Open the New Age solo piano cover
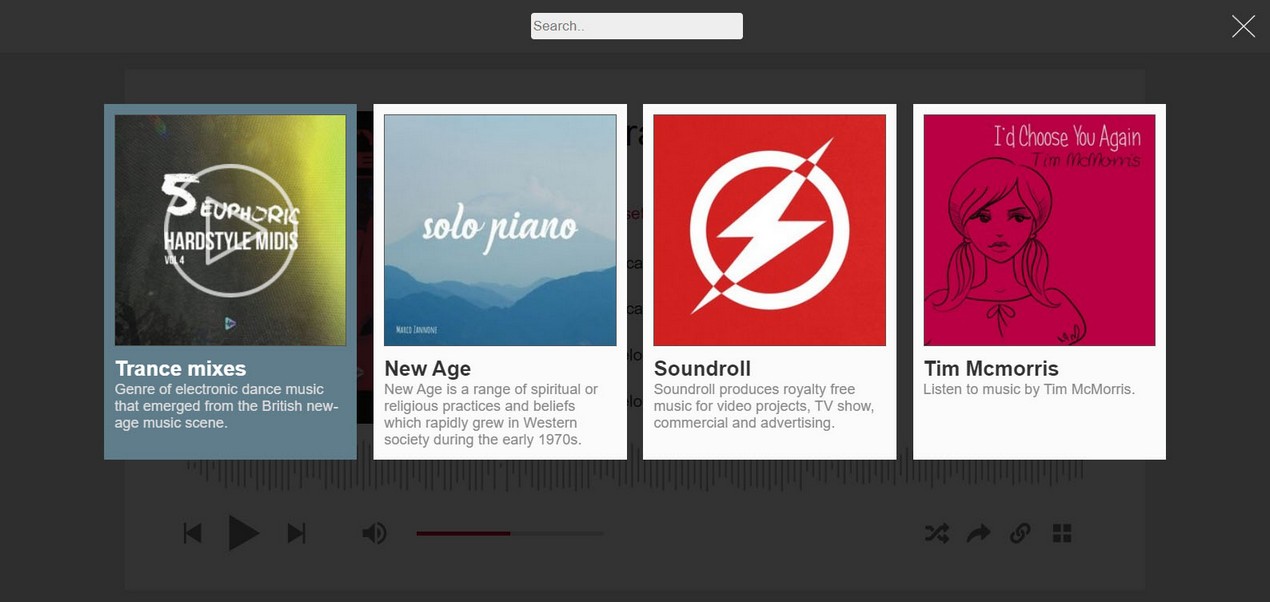This screenshot has height=602, width=1270. [x=500, y=230]
